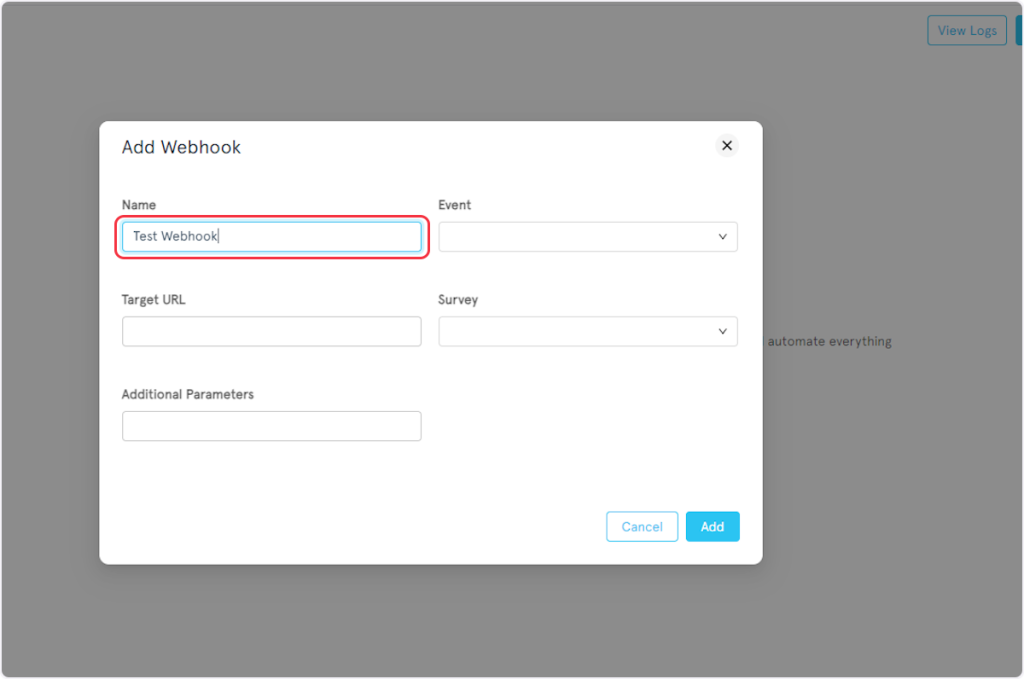
Task: Click the Target URL label
Action: click(153, 300)
